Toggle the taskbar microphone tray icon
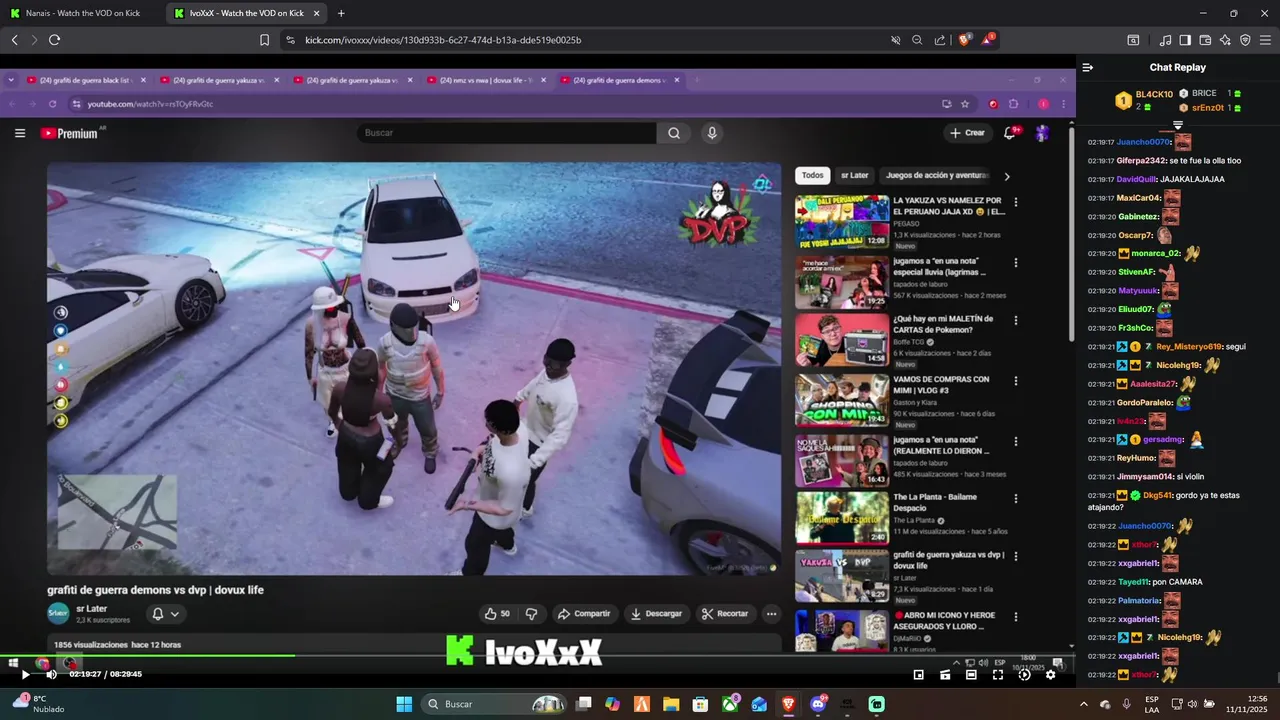 [1126, 704]
